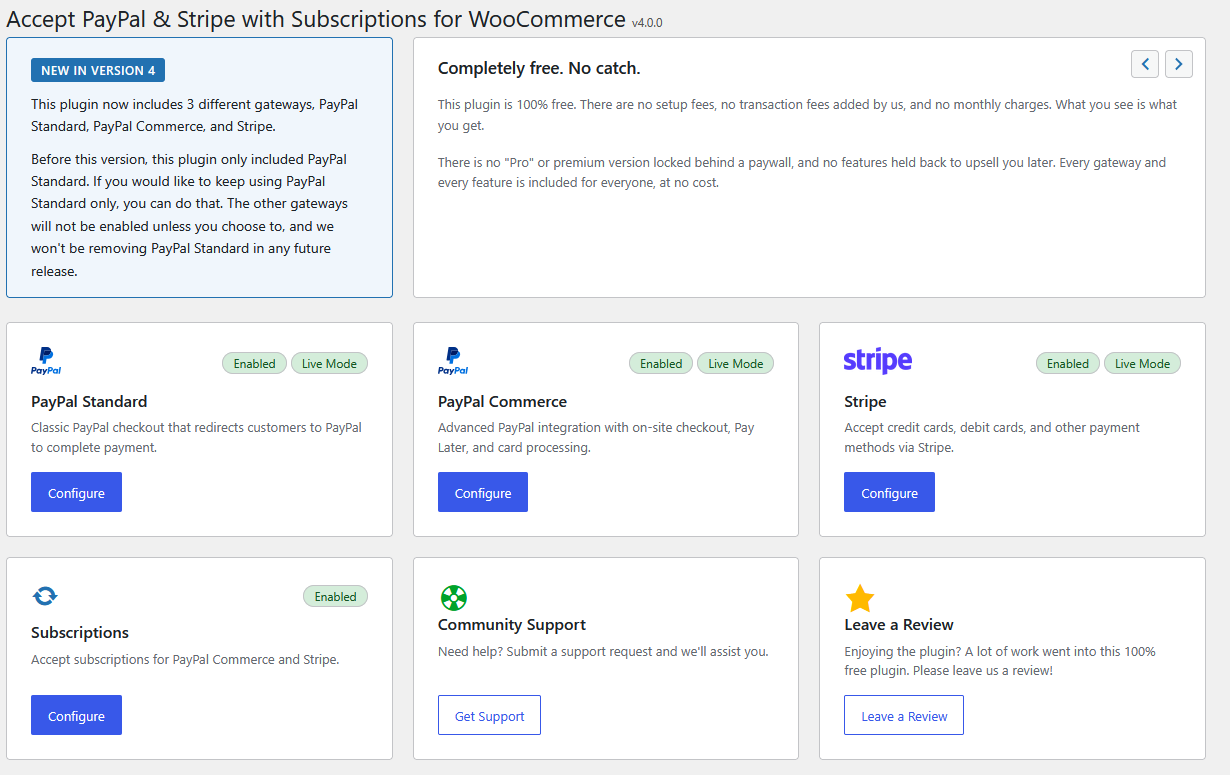1230x775 pixels.
Task: Click Live Mode badge on PayPal Commerce card
Action: (x=735, y=364)
